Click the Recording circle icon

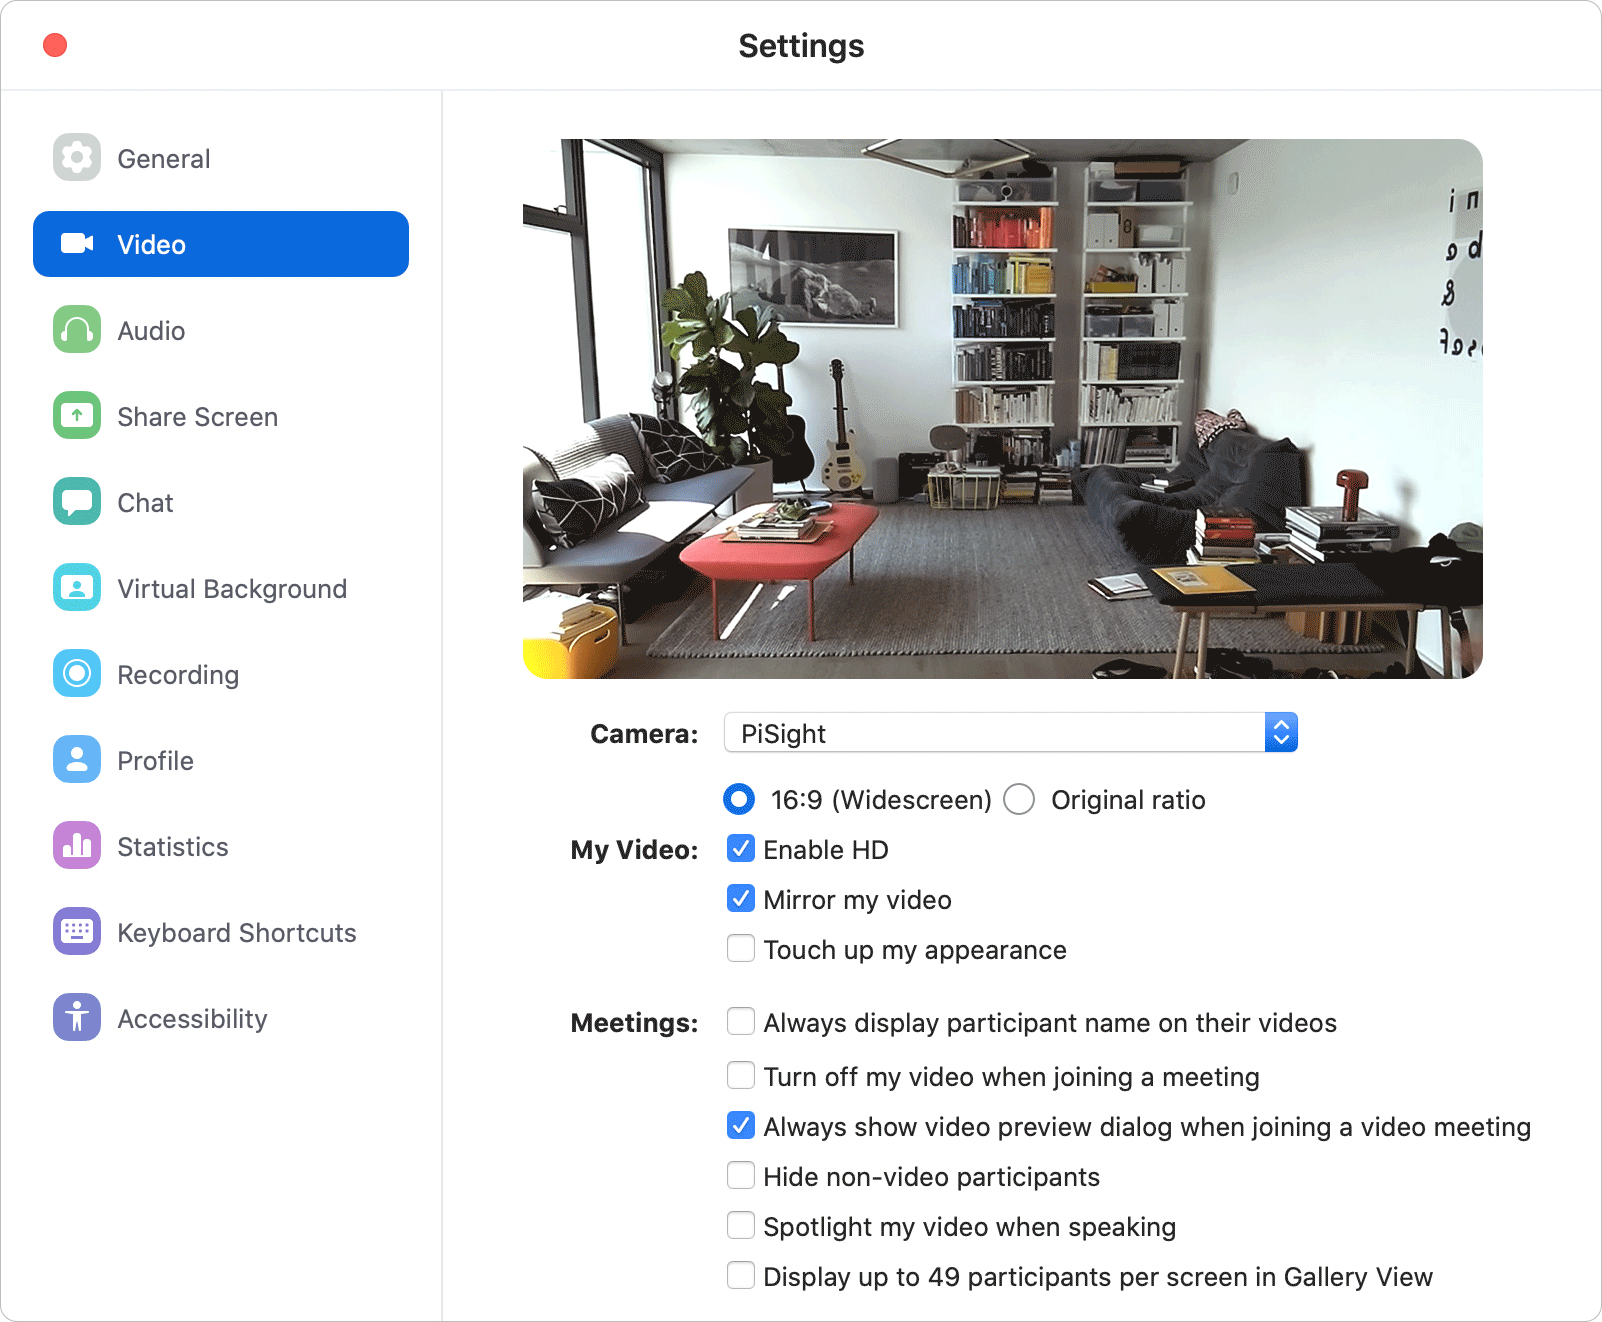pos(77,674)
